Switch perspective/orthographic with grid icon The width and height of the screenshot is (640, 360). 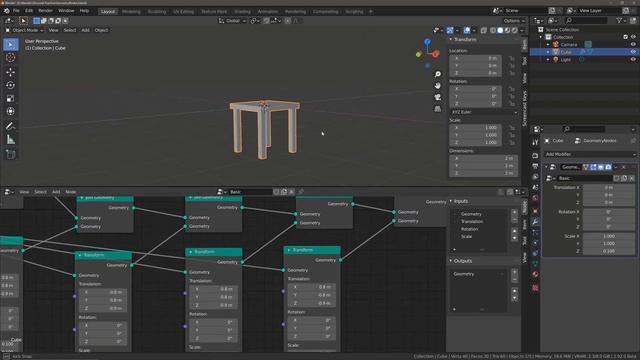[438, 109]
